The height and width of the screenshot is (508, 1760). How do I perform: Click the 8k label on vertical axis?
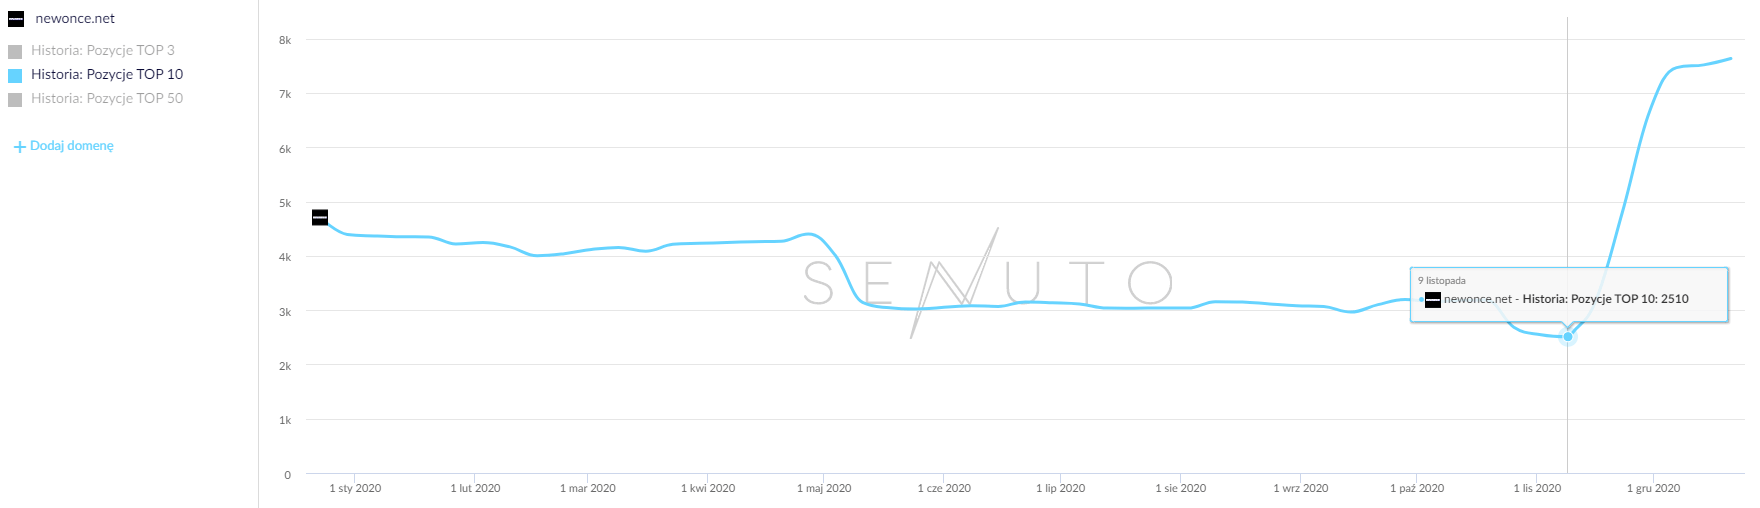point(285,40)
